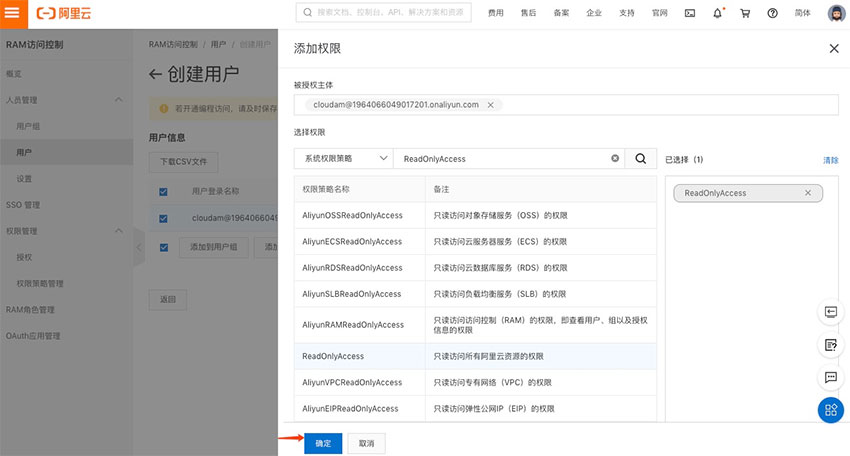The height and width of the screenshot is (456, 850).
Task: Open the 企业 top menu
Action: point(594,13)
